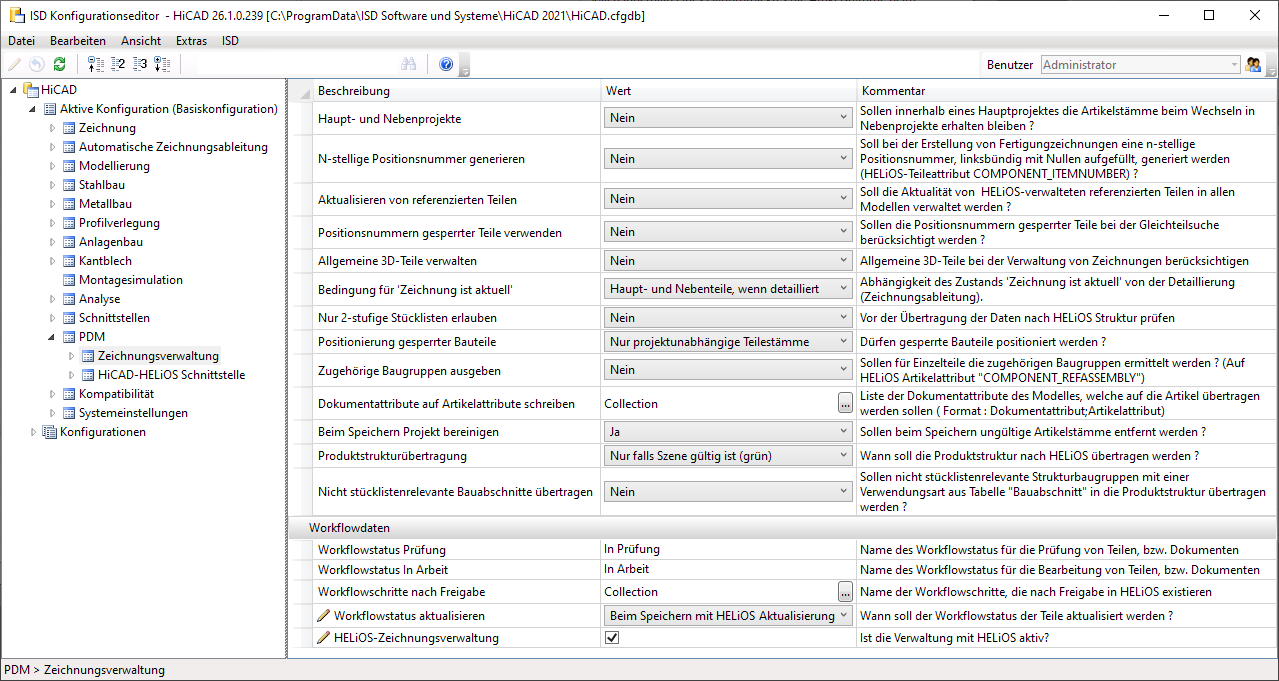This screenshot has width=1279, height=681.
Task: Open the Bedingung für 'Zeichnung ist aktuell' dropdown
Action: [x=728, y=289]
